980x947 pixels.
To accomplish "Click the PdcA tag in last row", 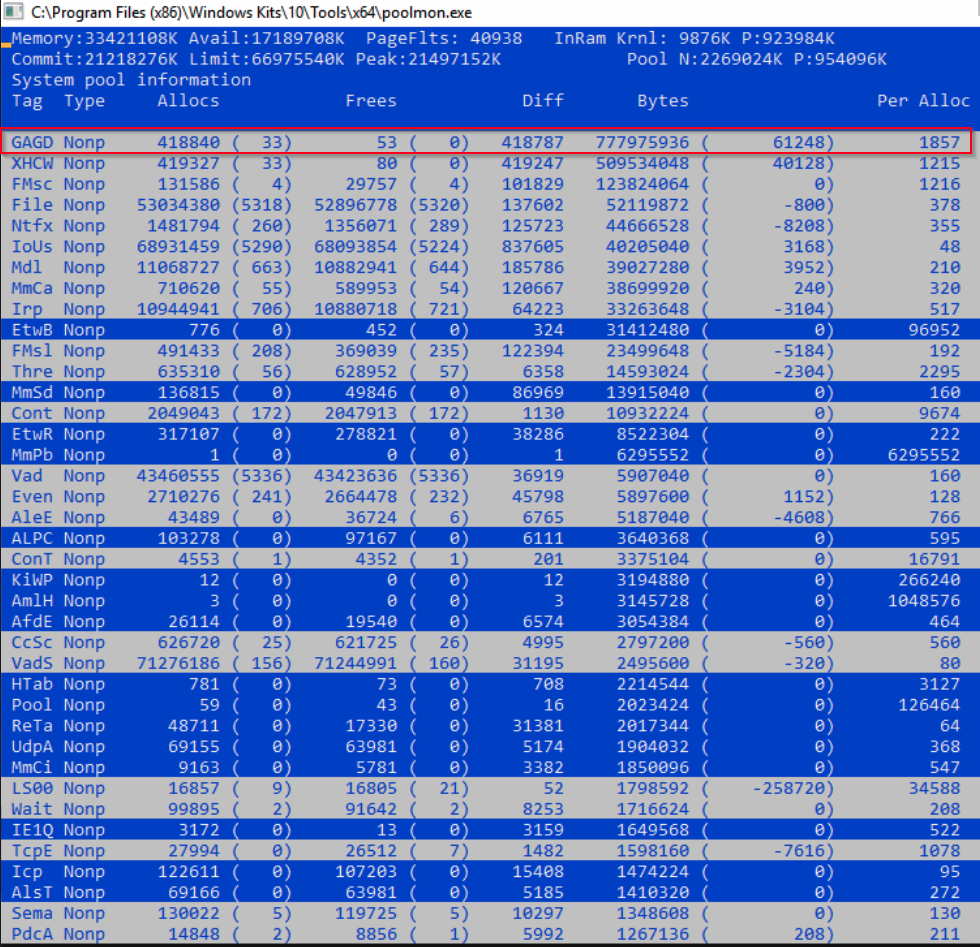I will (32, 934).
